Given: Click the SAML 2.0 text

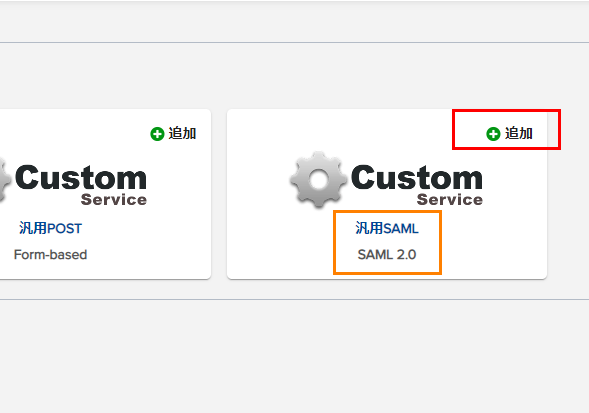Looking at the screenshot, I should pyautogui.click(x=387, y=255).
